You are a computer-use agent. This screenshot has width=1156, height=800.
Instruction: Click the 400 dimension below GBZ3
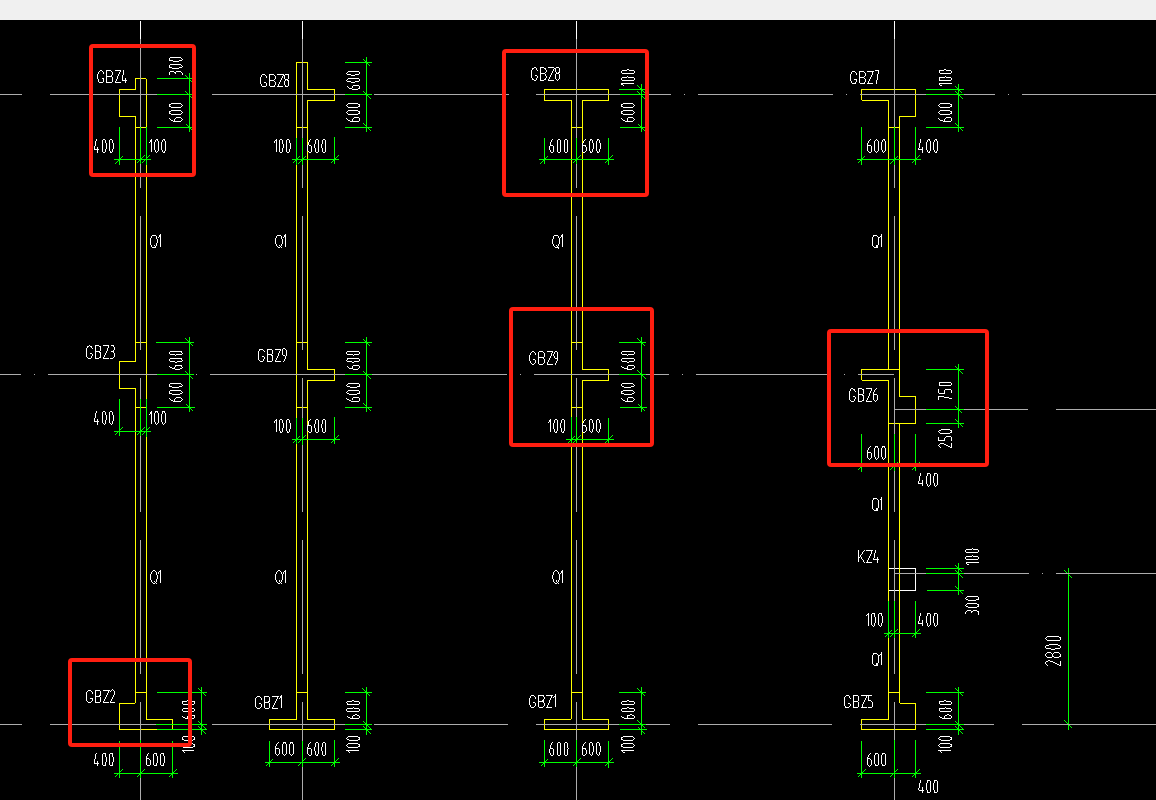coord(104,418)
